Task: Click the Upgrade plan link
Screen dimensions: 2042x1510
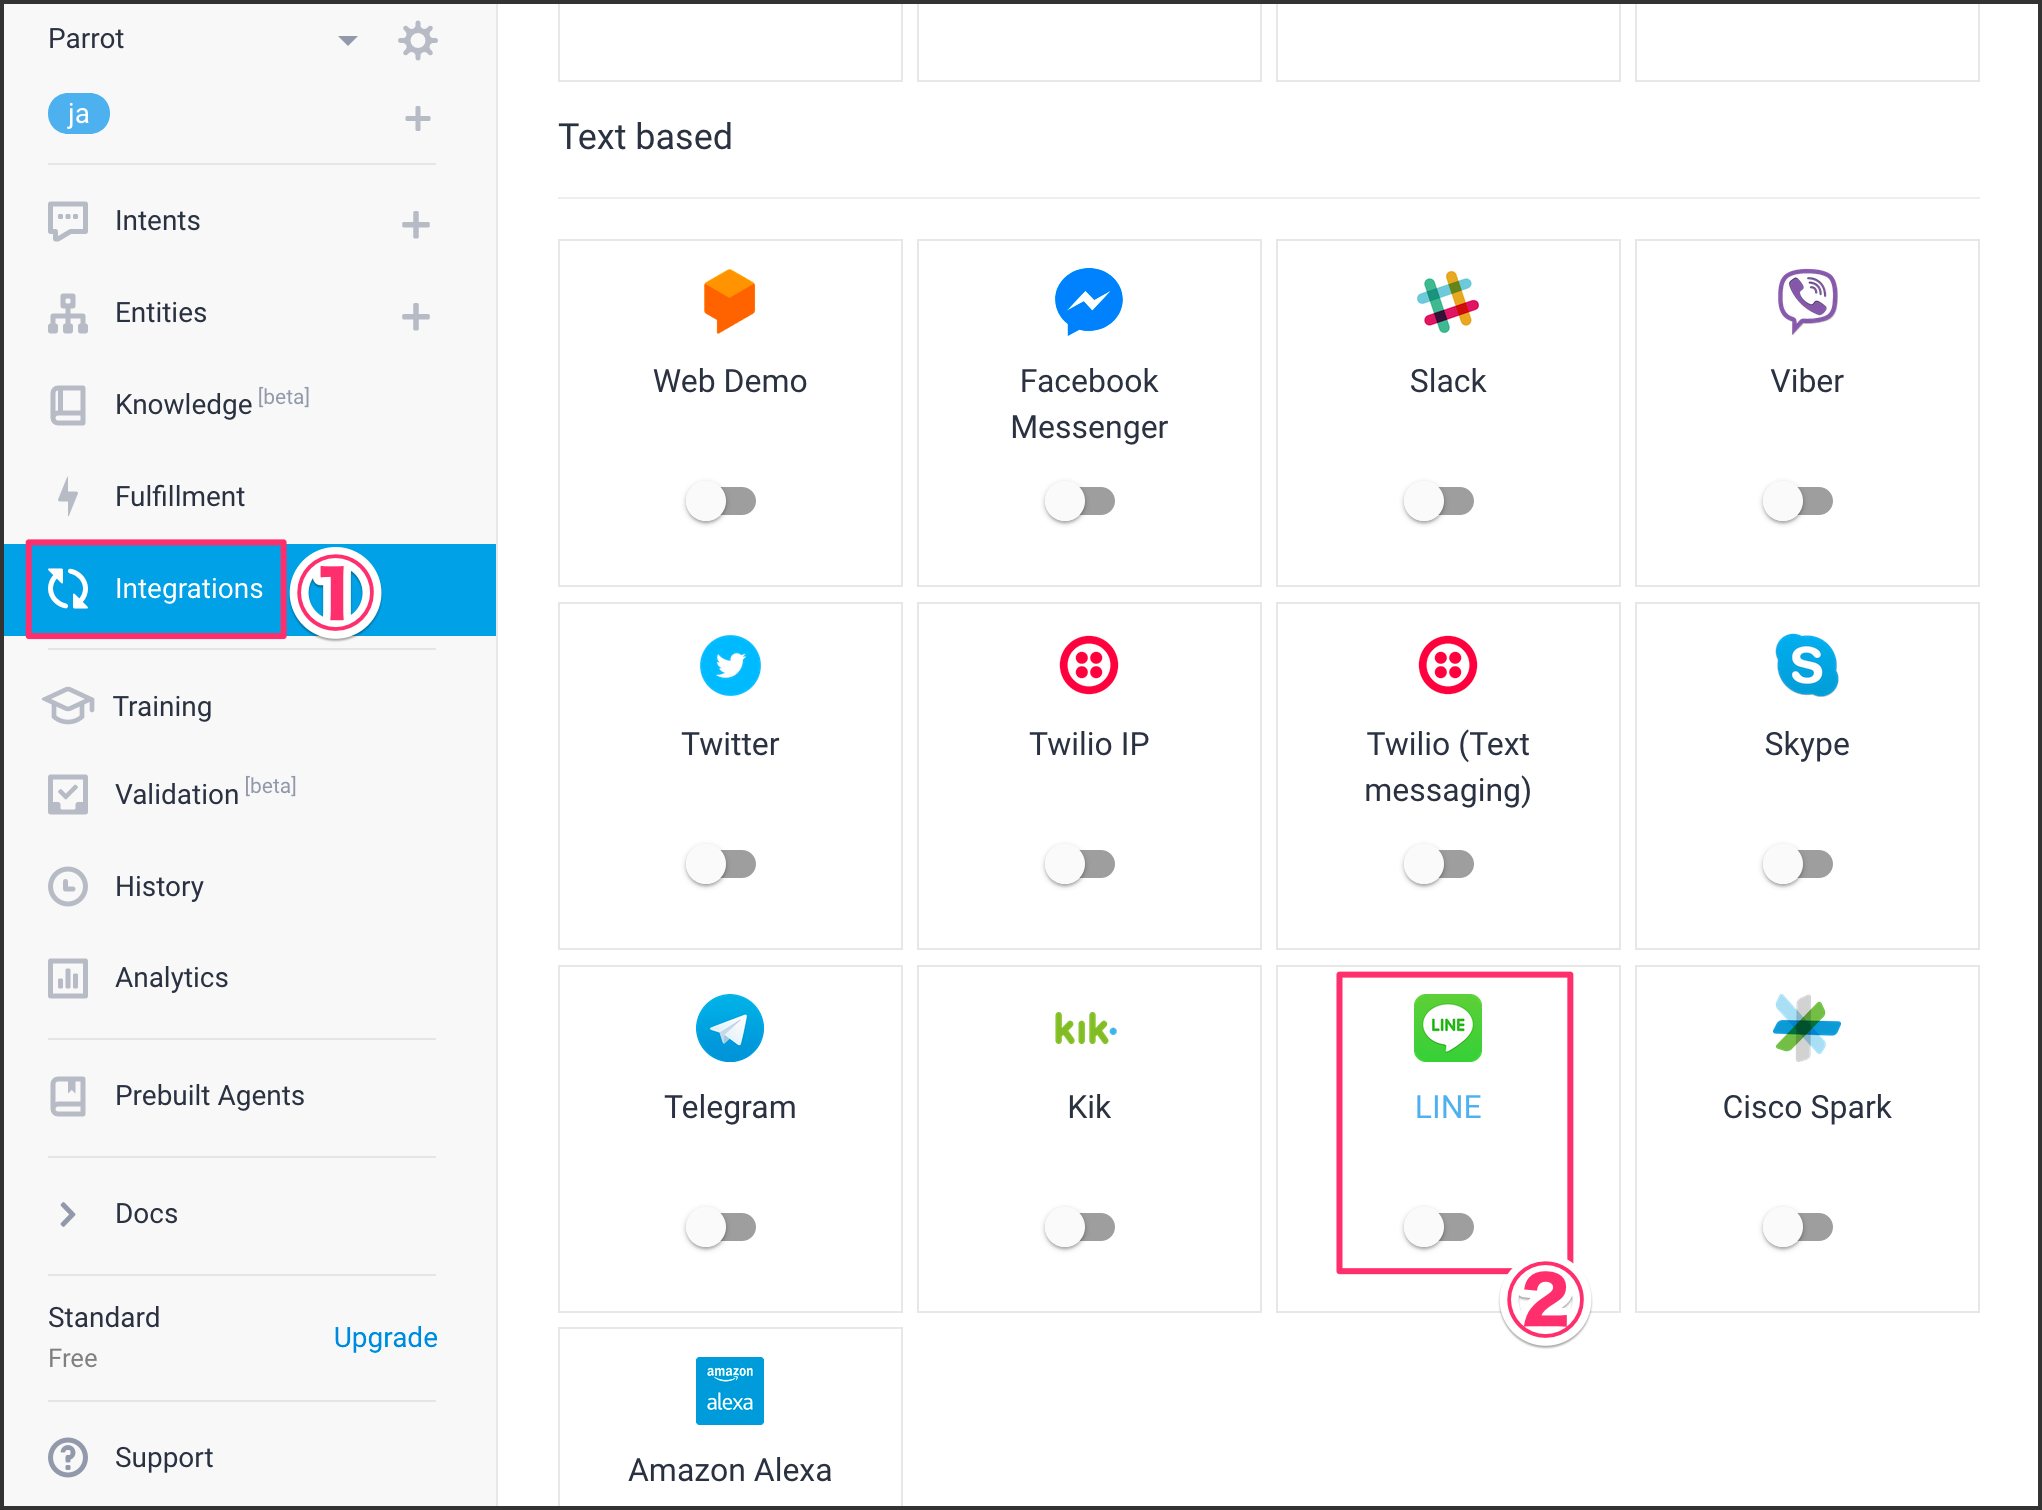Action: tap(385, 1337)
